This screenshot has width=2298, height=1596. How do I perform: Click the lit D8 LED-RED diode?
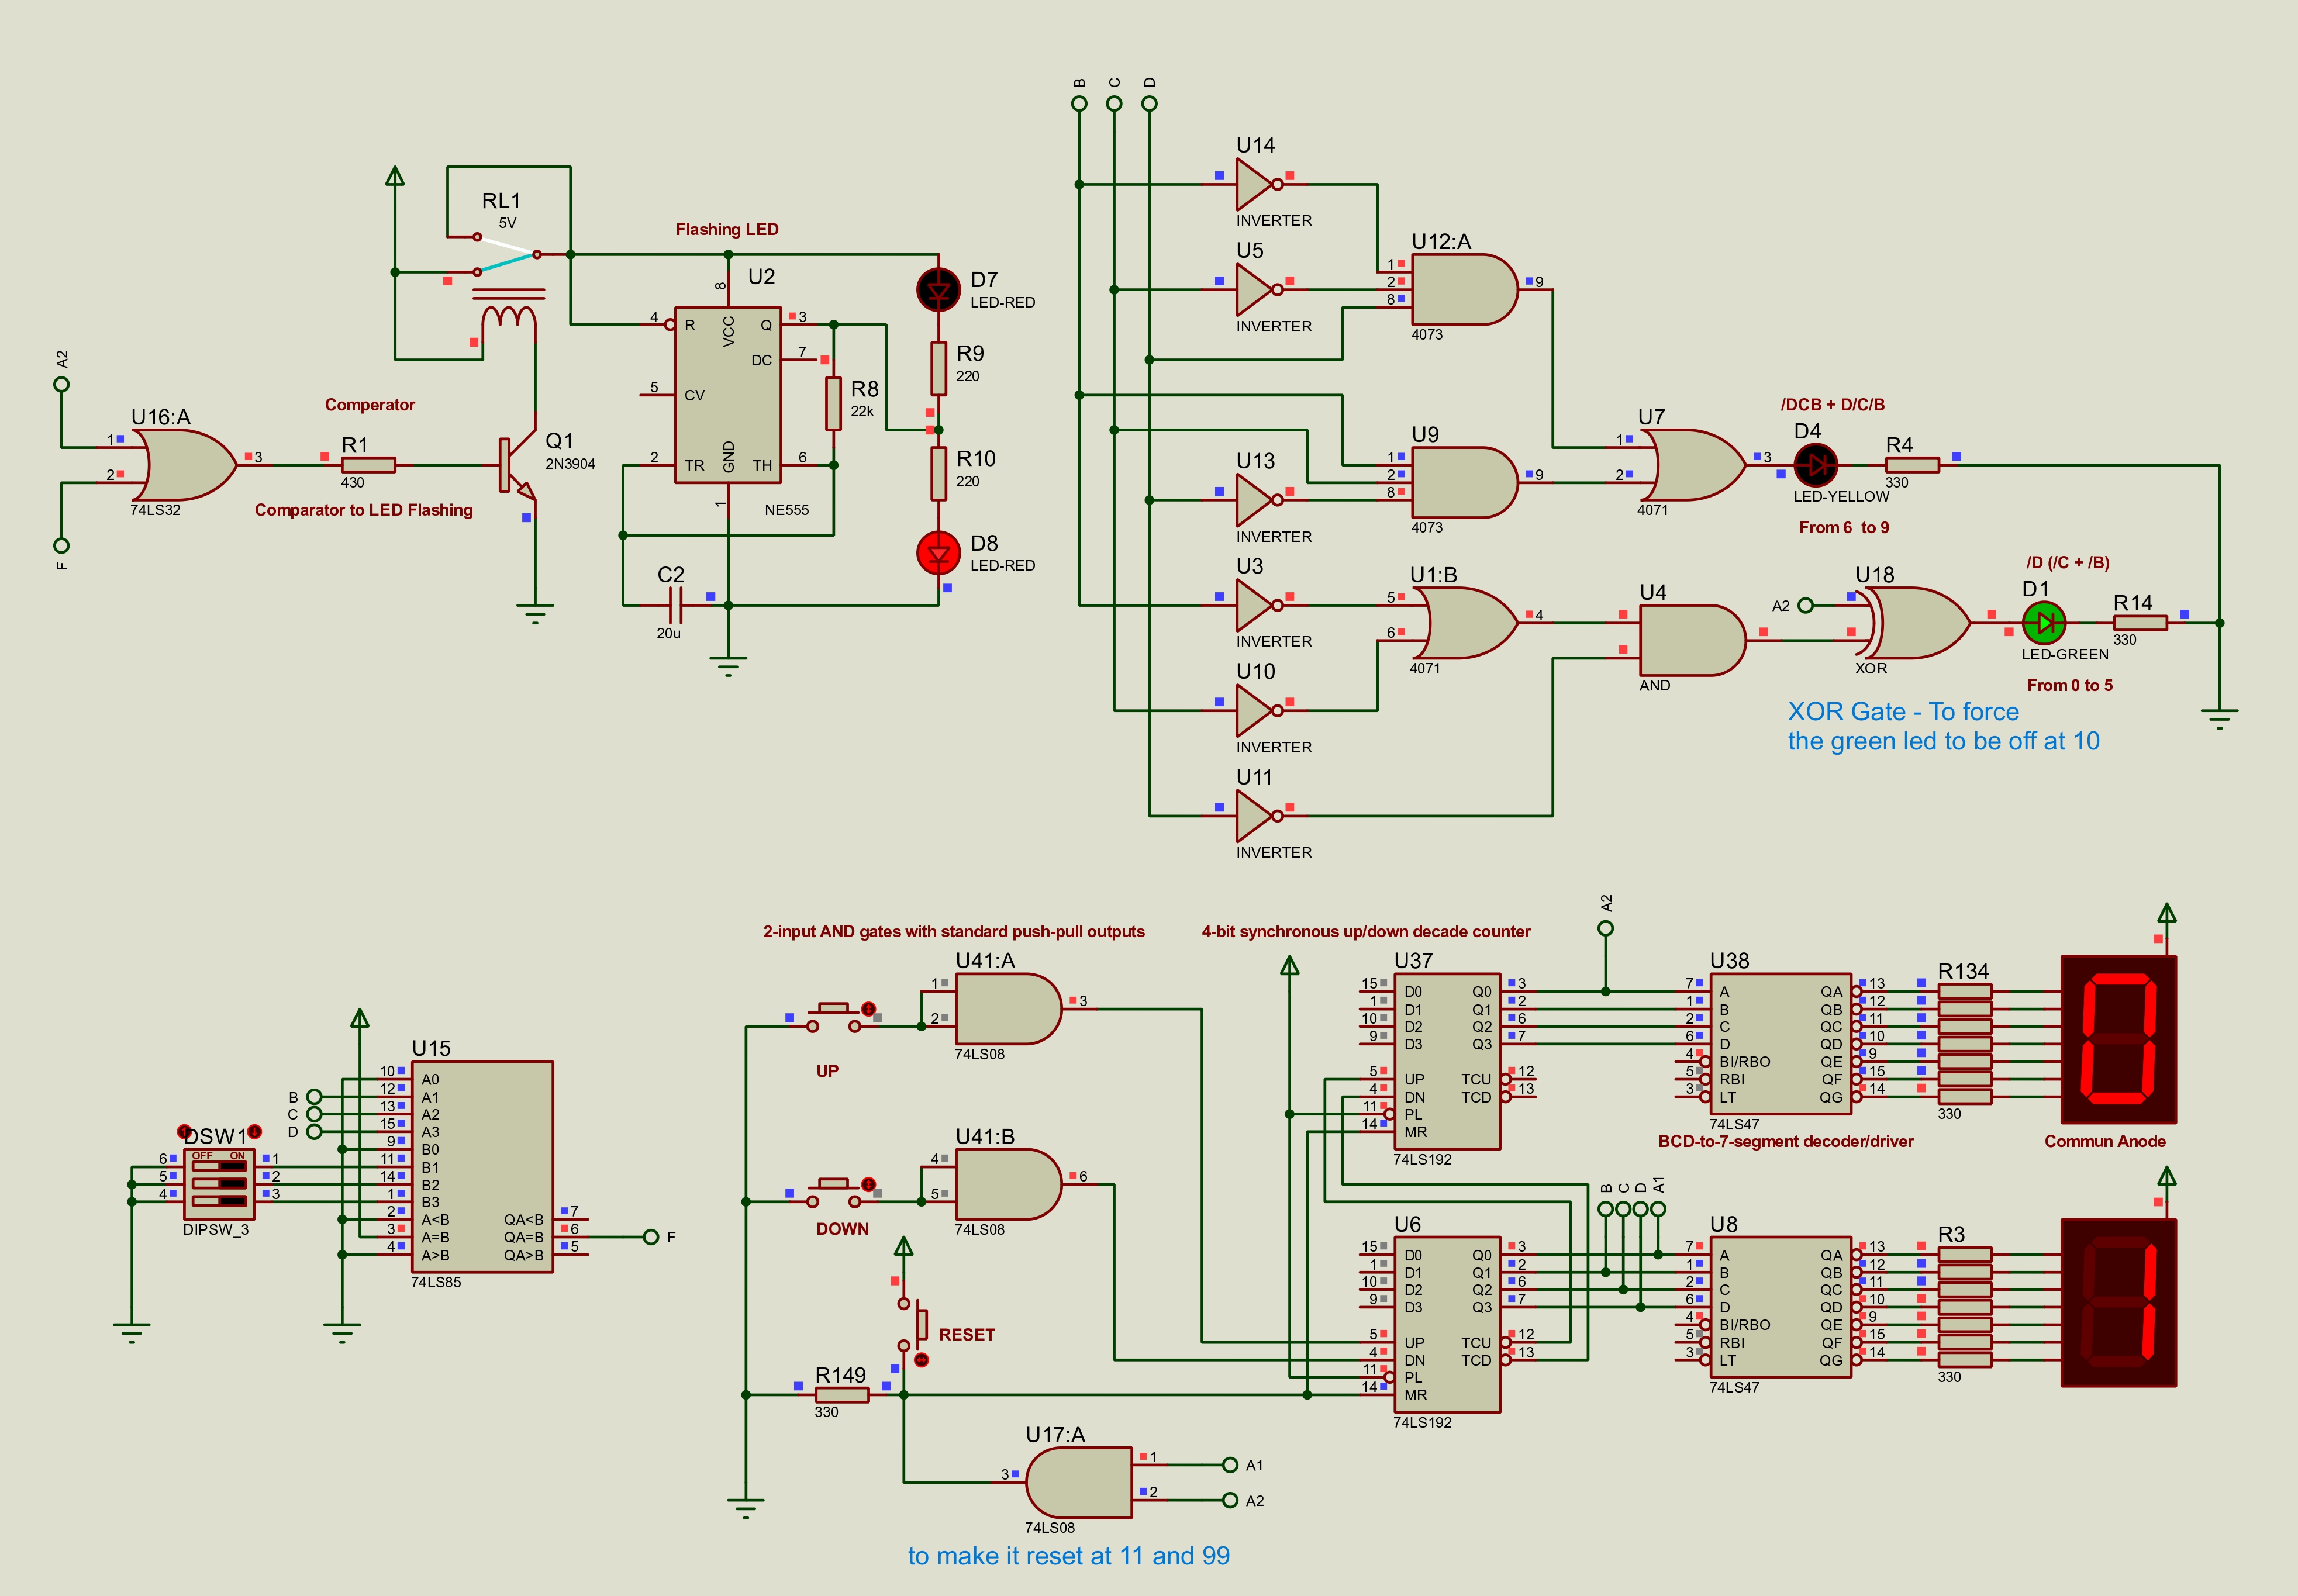pyautogui.click(x=938, y=553)
